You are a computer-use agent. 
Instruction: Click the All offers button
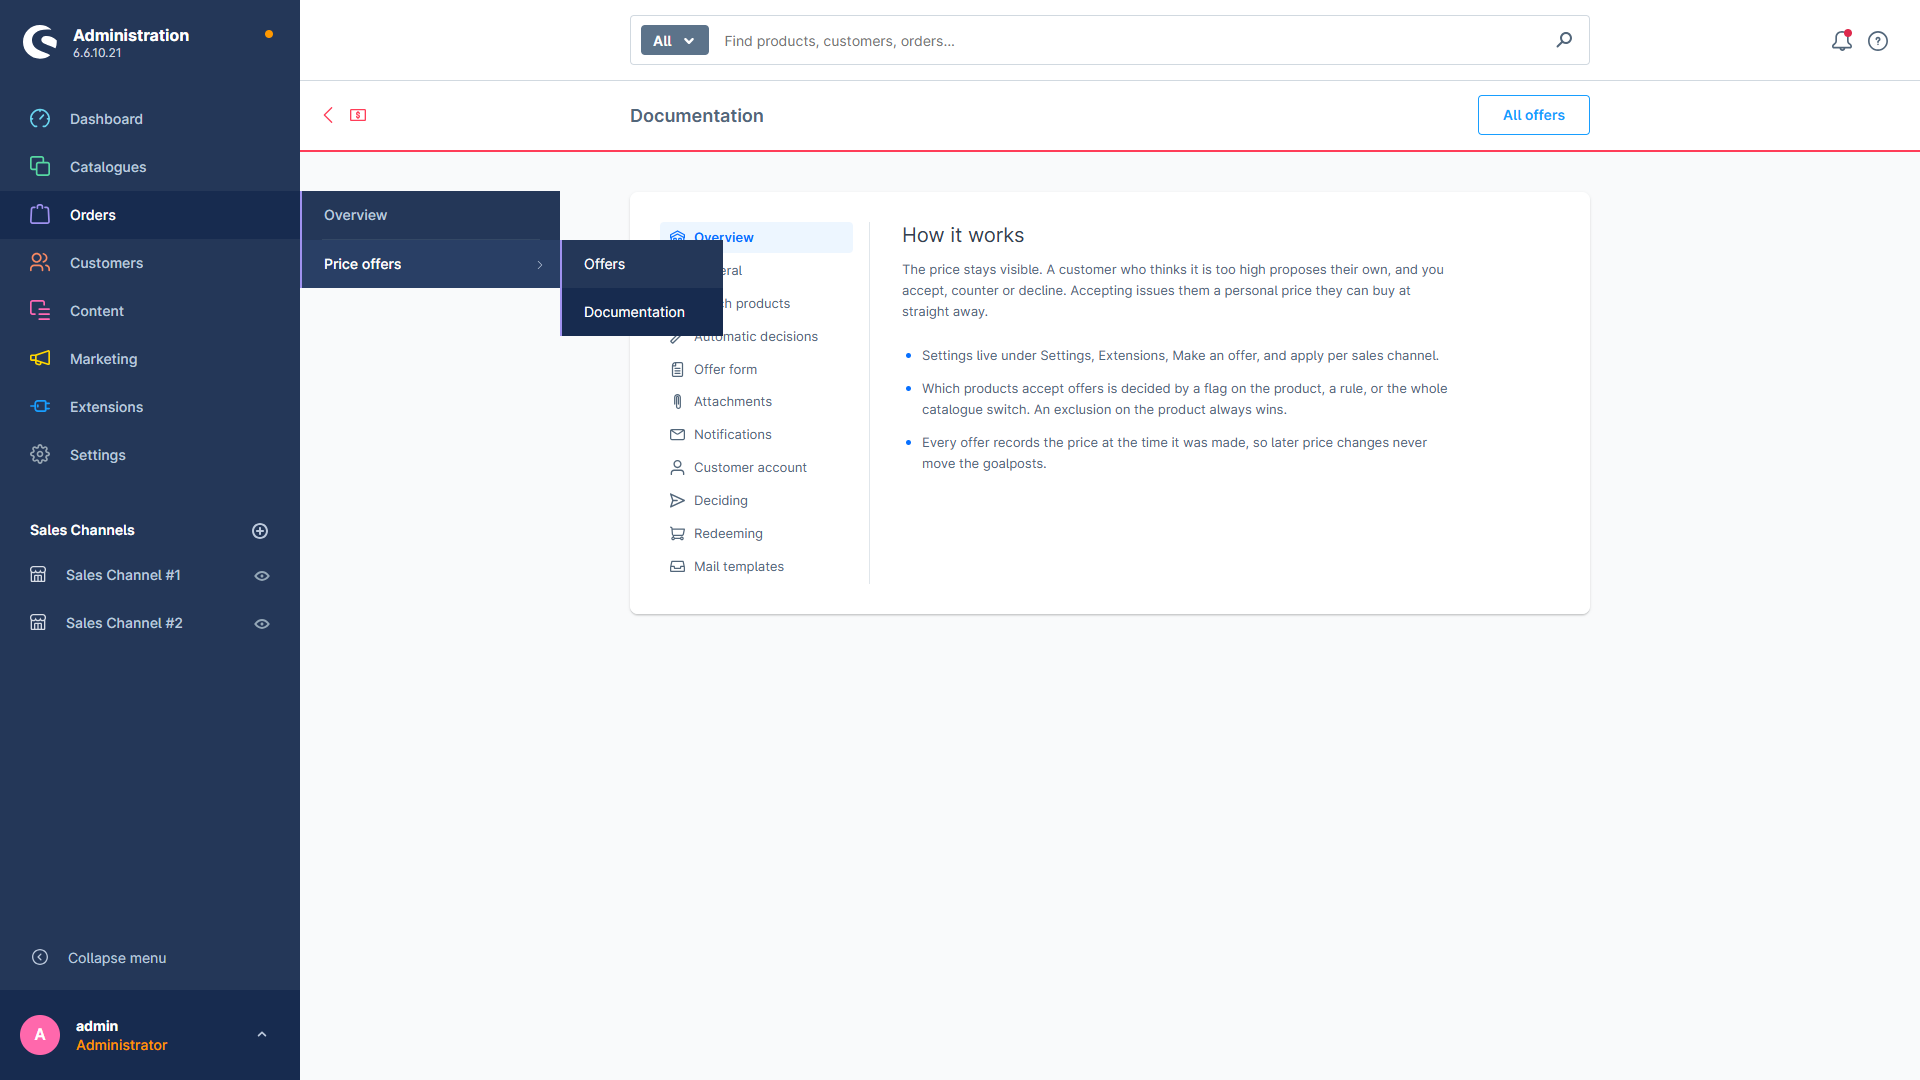point(1533,115)
